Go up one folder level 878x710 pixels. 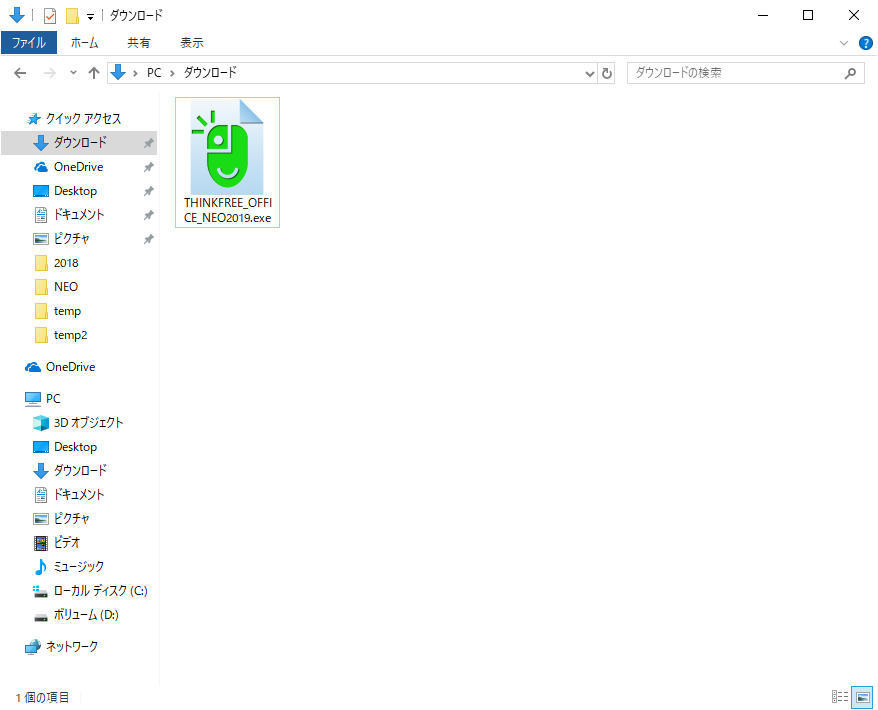pyautogui.click(x=94, y=73)
